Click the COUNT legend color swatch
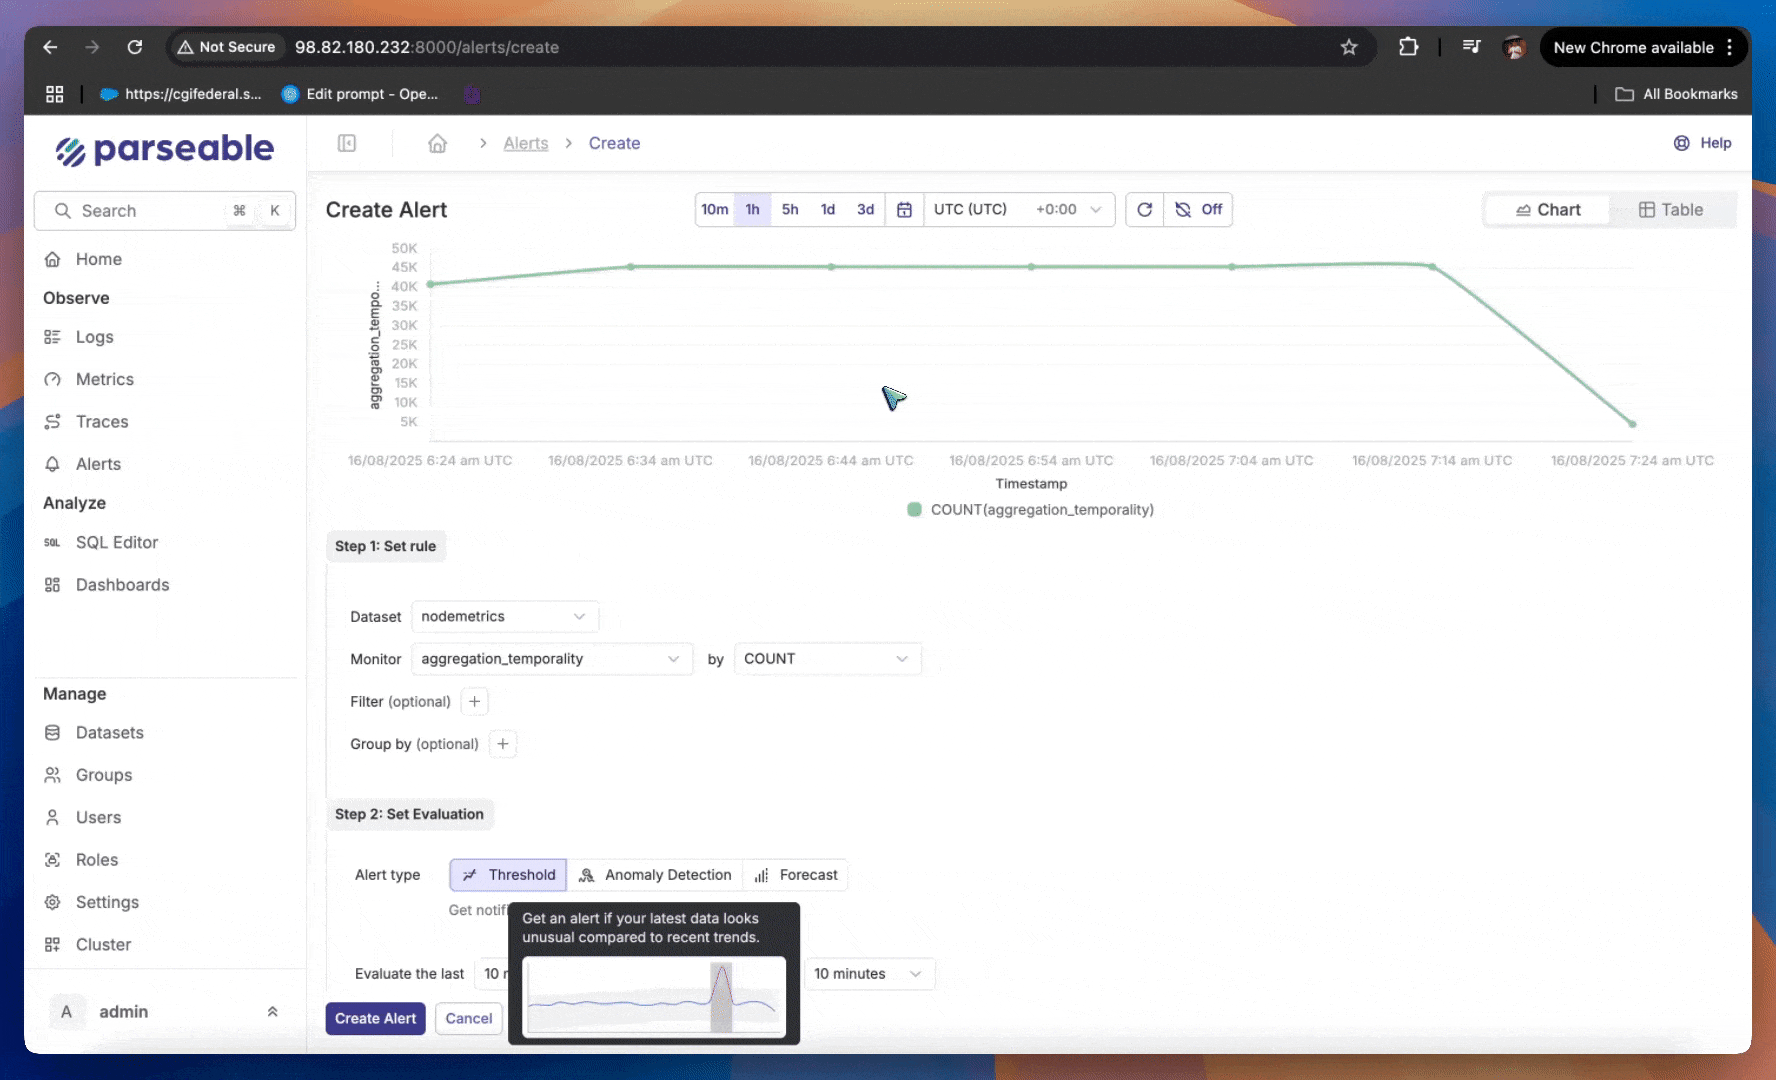This screenshot has width=1776, height=1080. point(914,510)
